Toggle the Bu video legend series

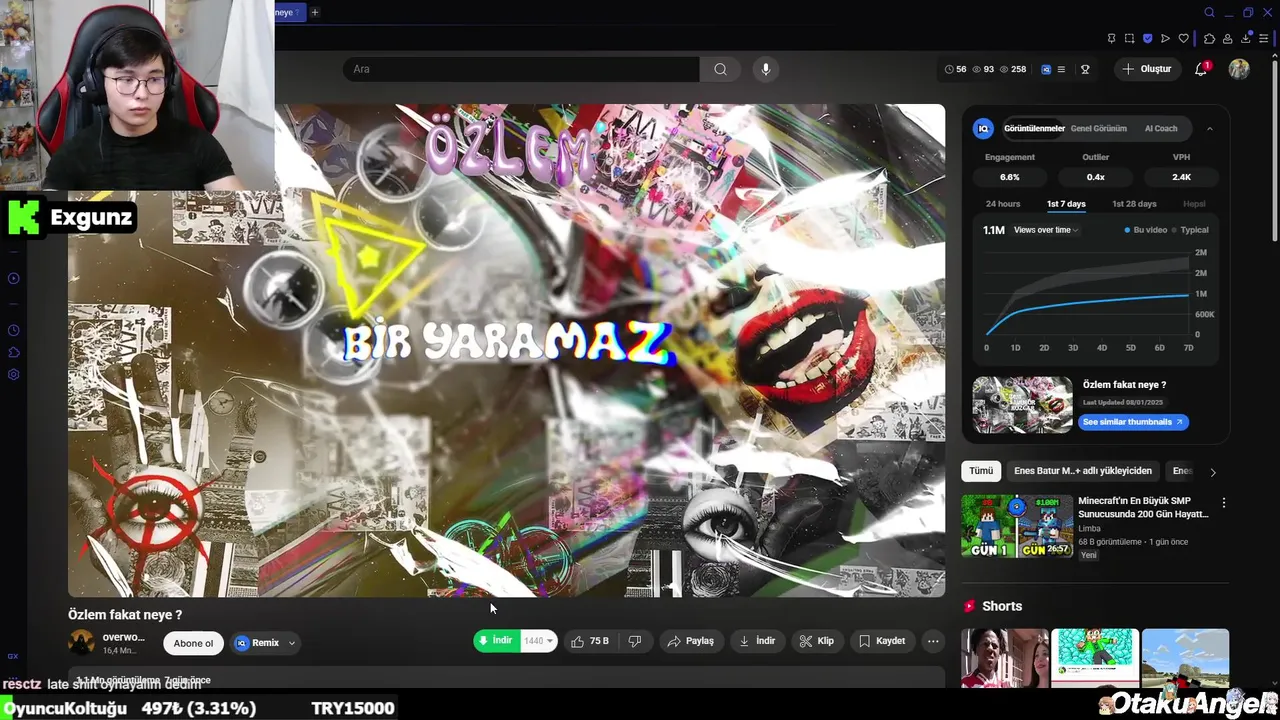coord(1146,230)
